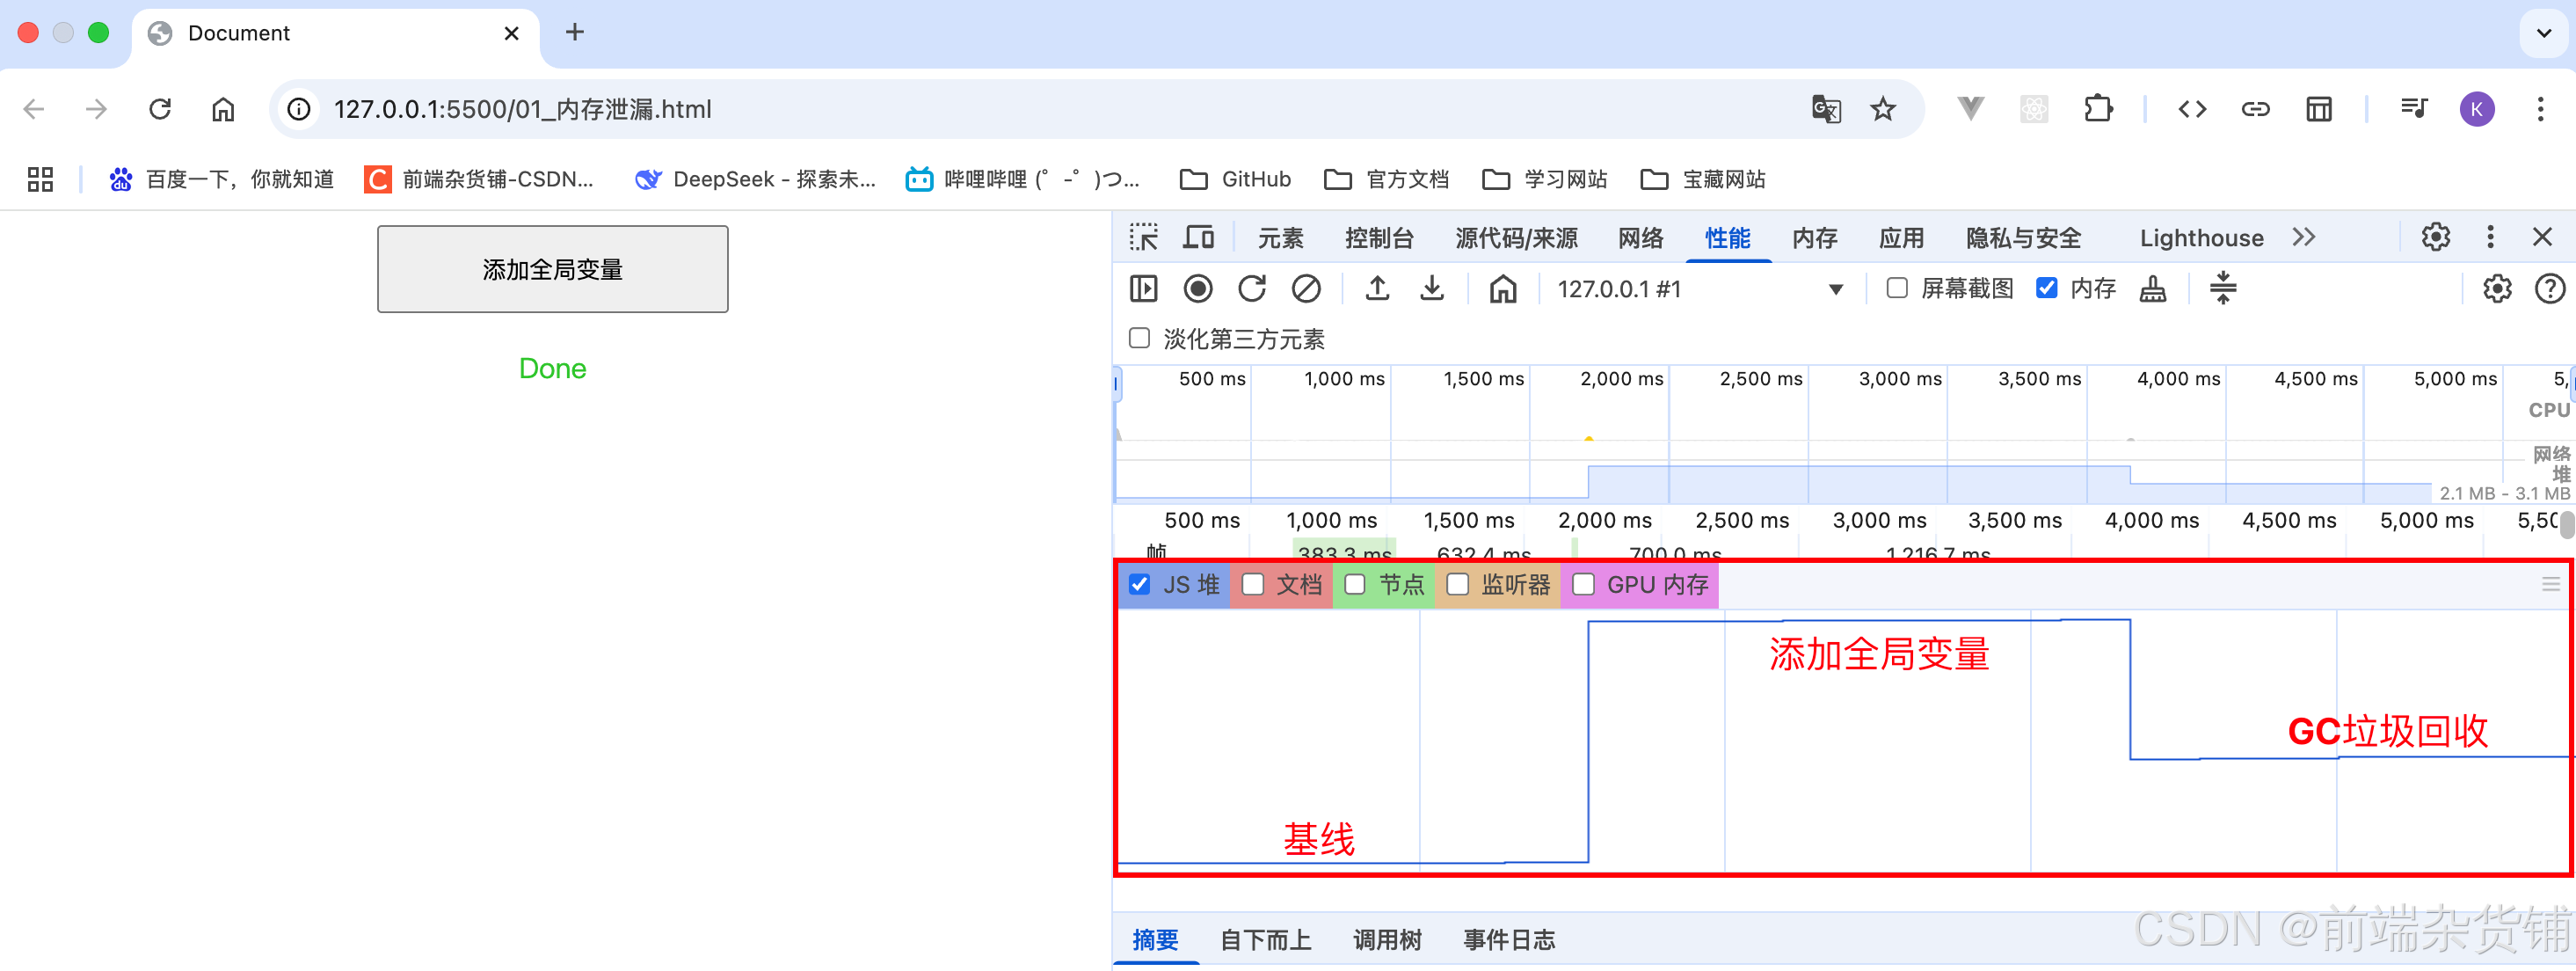Download the performance profile
2576x971 pixels.
coord(1432,289)
